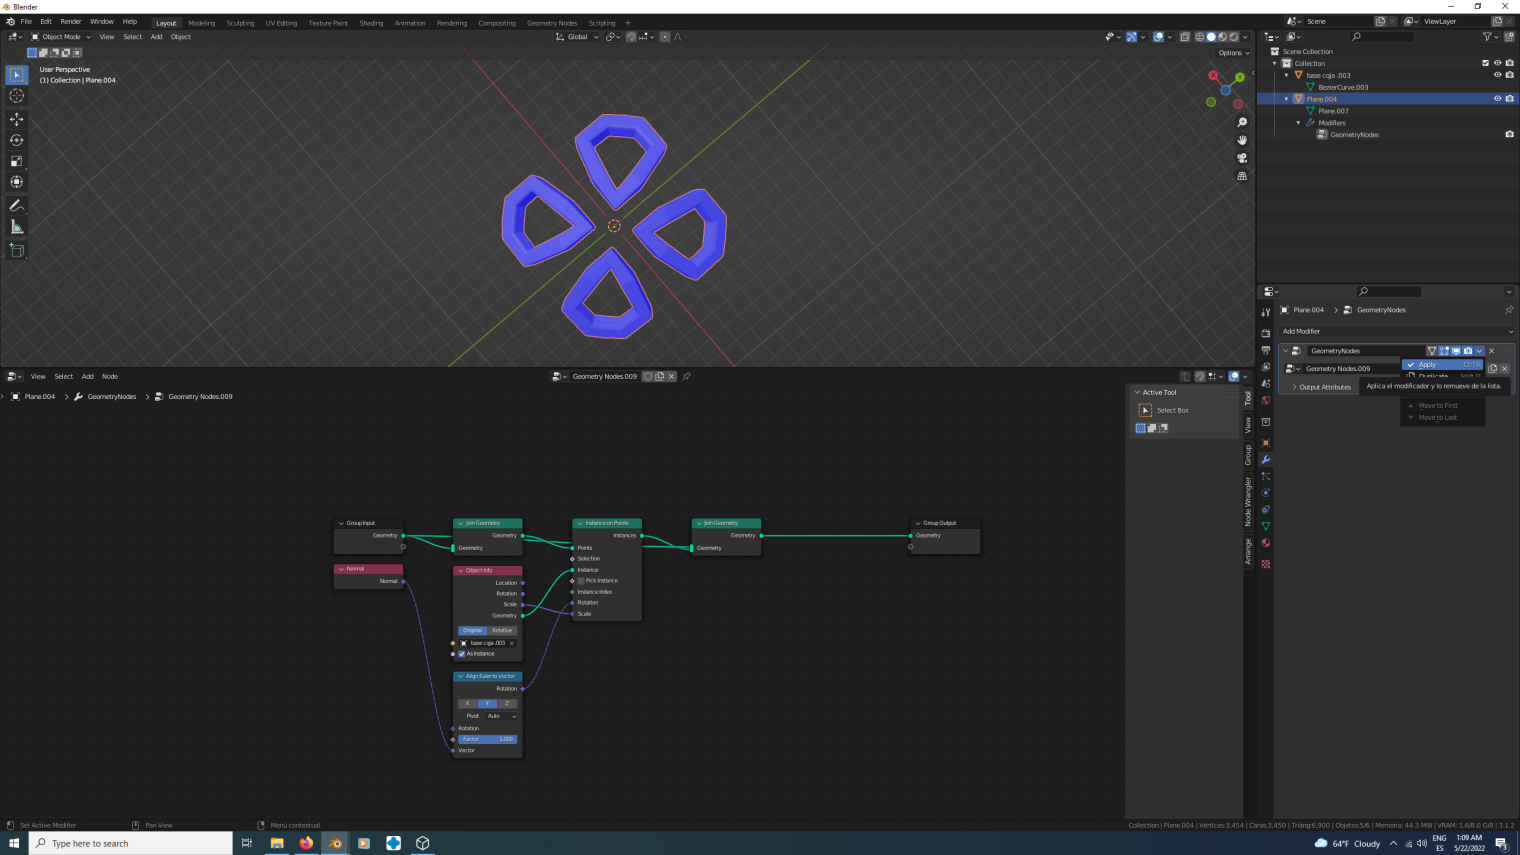Collapse the Plane.004 tree row
Screen dimensions: 1520x855
tap(1287, 99)
